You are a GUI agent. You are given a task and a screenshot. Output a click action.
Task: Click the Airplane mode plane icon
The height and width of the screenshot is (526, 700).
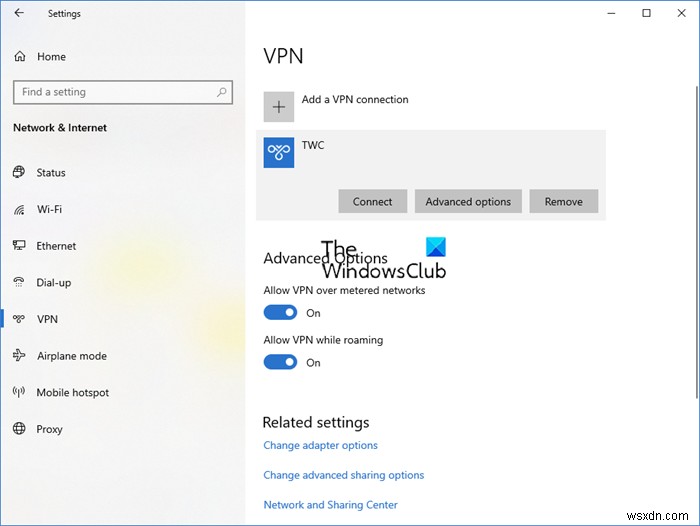(19, 355)
